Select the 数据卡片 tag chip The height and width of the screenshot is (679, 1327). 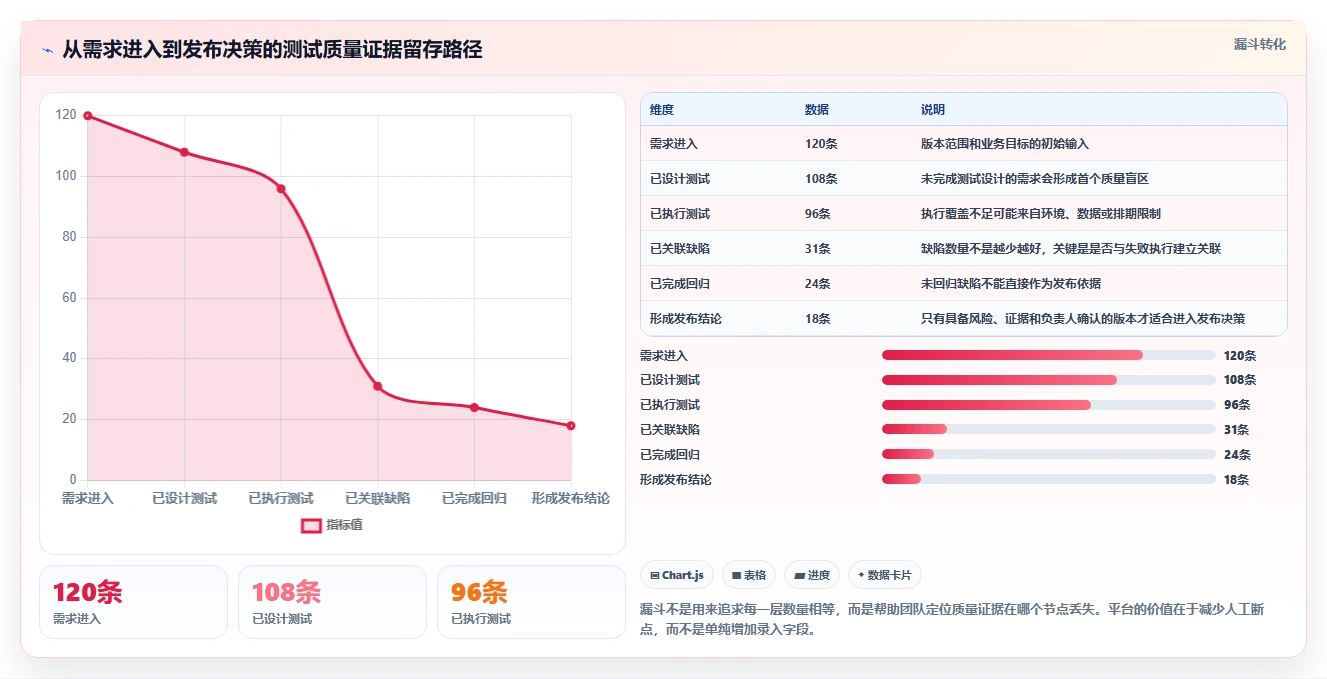pos(885,575)
